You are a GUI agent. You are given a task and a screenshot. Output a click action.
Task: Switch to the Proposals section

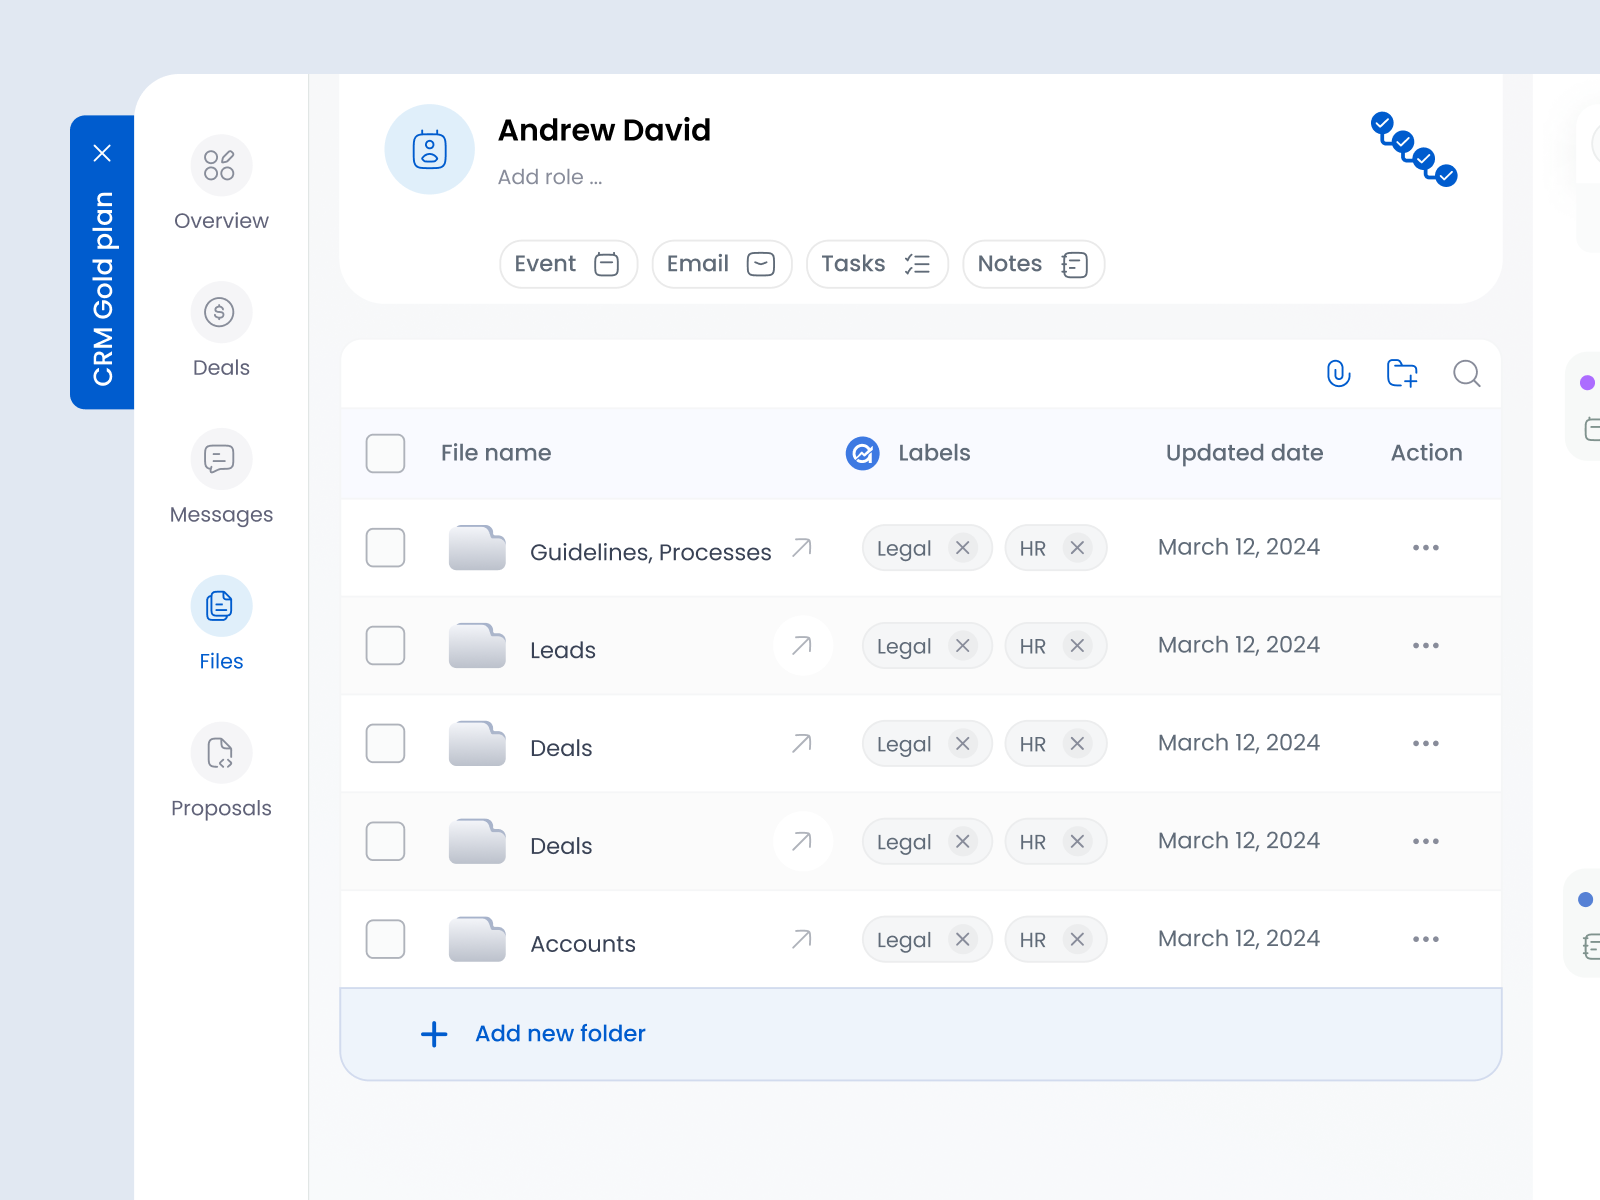point(220,752)
